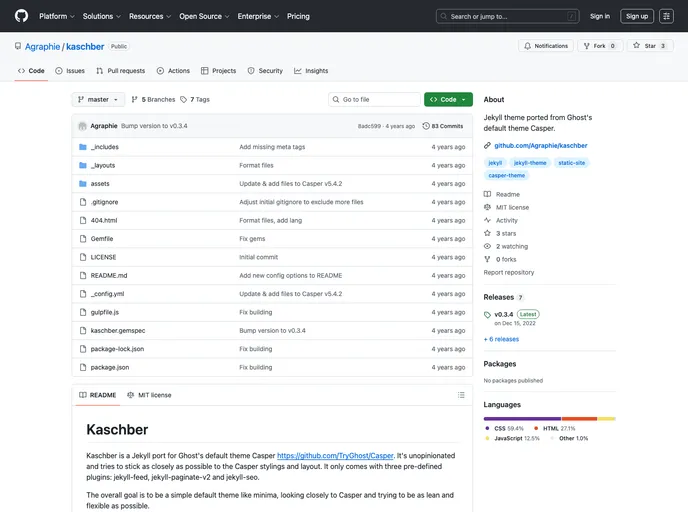Open GitHub Copilot icon in header
The width and height of the screenshot is (688, 512).
click(x=667, y=16)
